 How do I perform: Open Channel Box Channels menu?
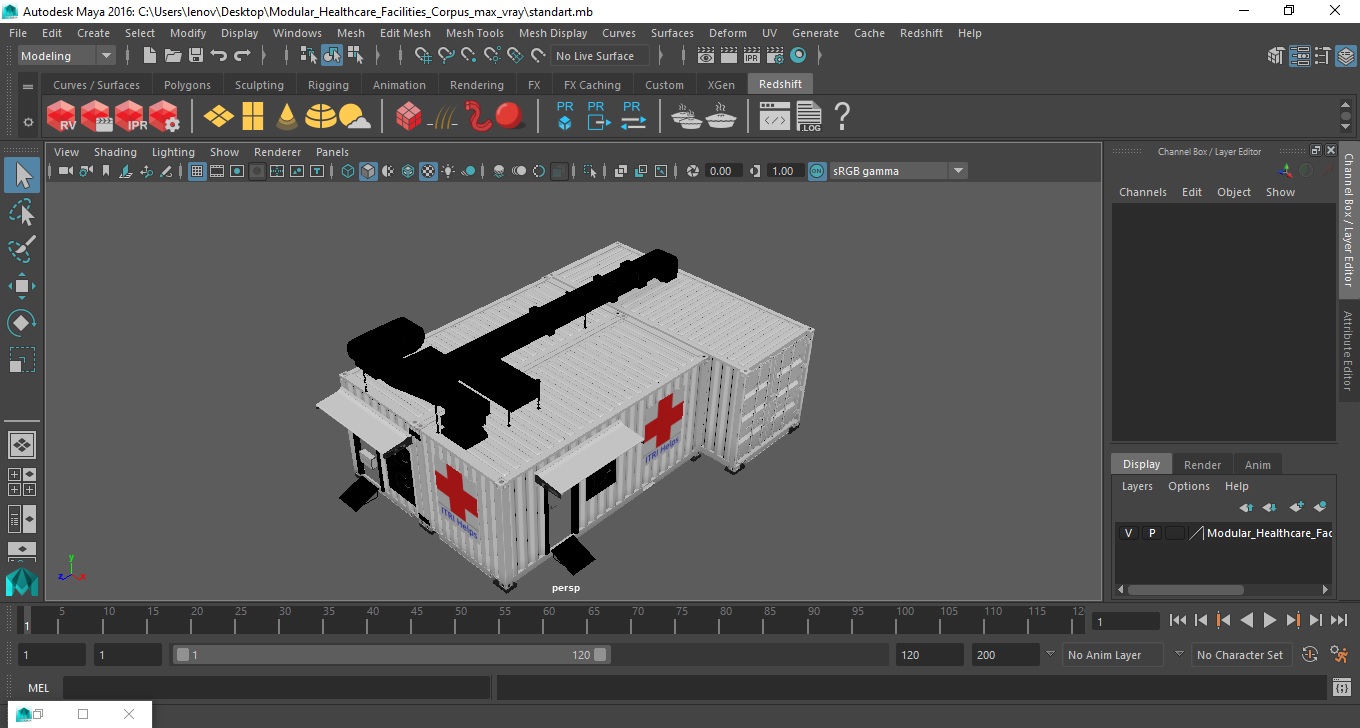point(1142,192)
